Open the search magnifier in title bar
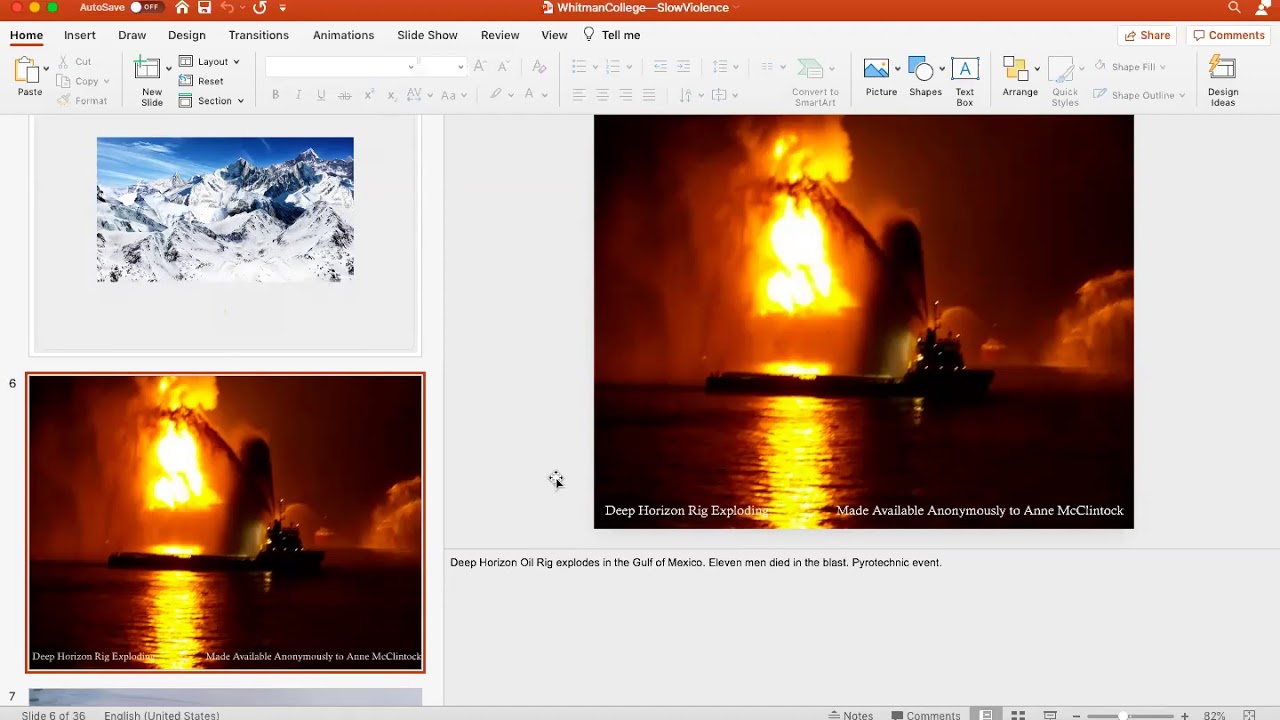The image size is (1280, 720). tap(1234, 8)
